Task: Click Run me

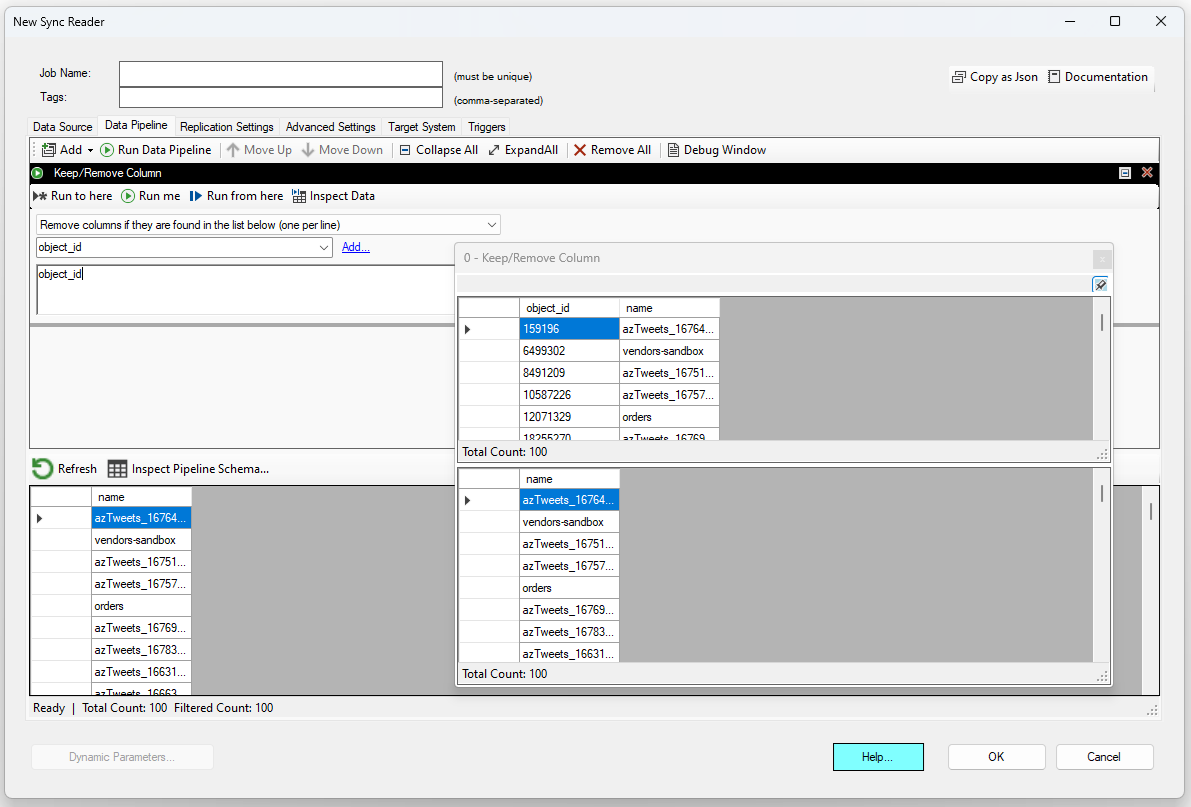Action: tap(151, 196)
